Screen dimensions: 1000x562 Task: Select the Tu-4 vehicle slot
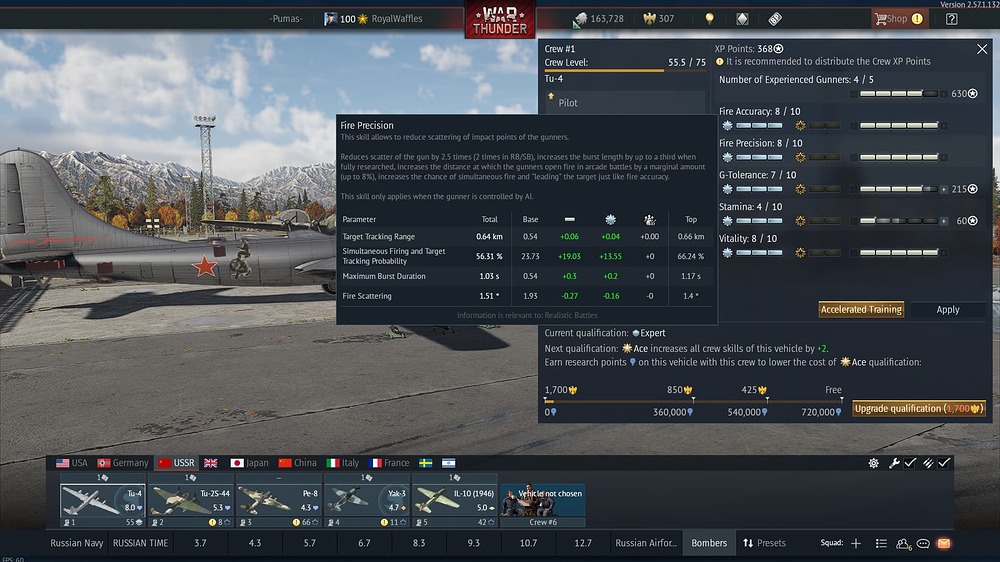click(103, 500)
